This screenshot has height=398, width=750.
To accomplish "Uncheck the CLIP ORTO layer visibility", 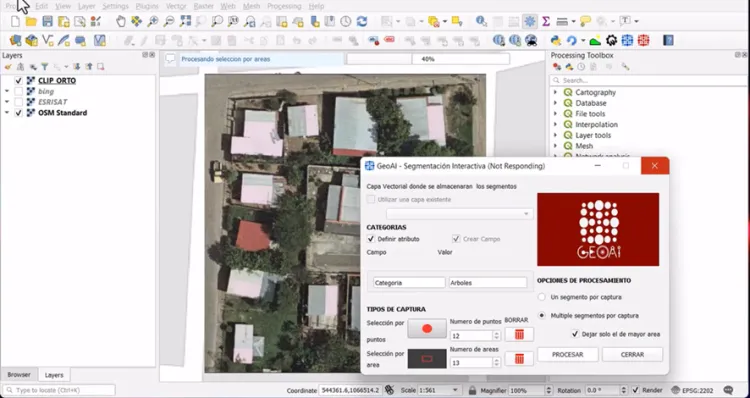I will point(19,80).
